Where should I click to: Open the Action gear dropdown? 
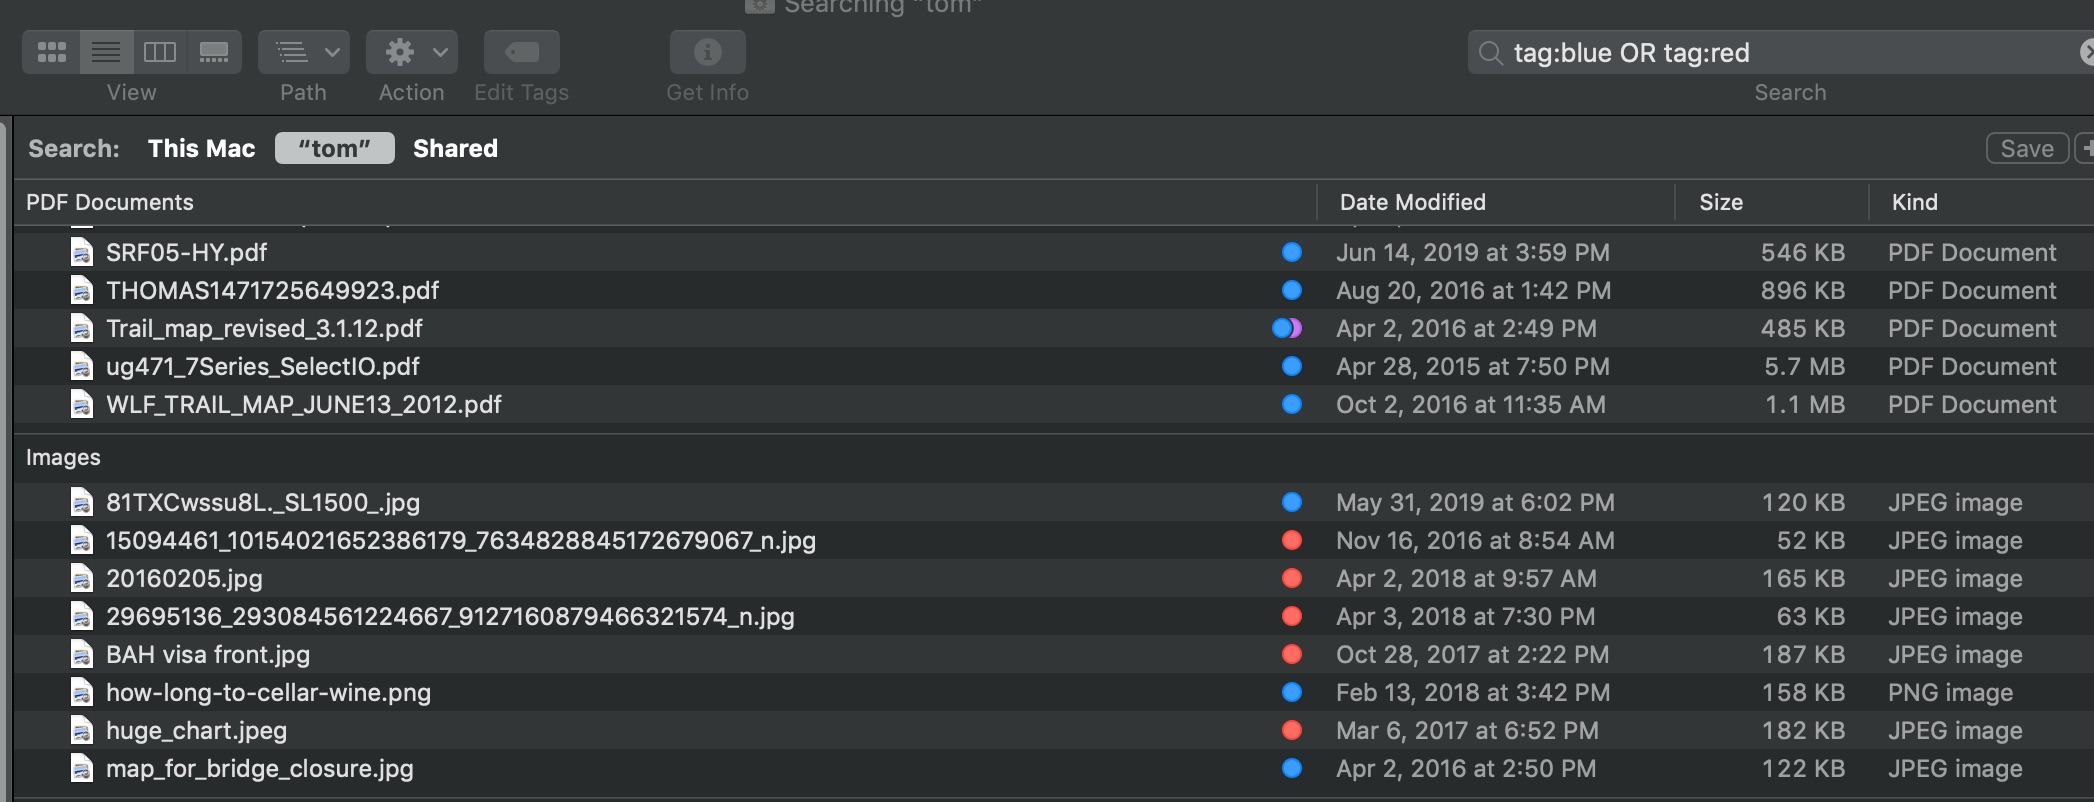click(411, 52)
